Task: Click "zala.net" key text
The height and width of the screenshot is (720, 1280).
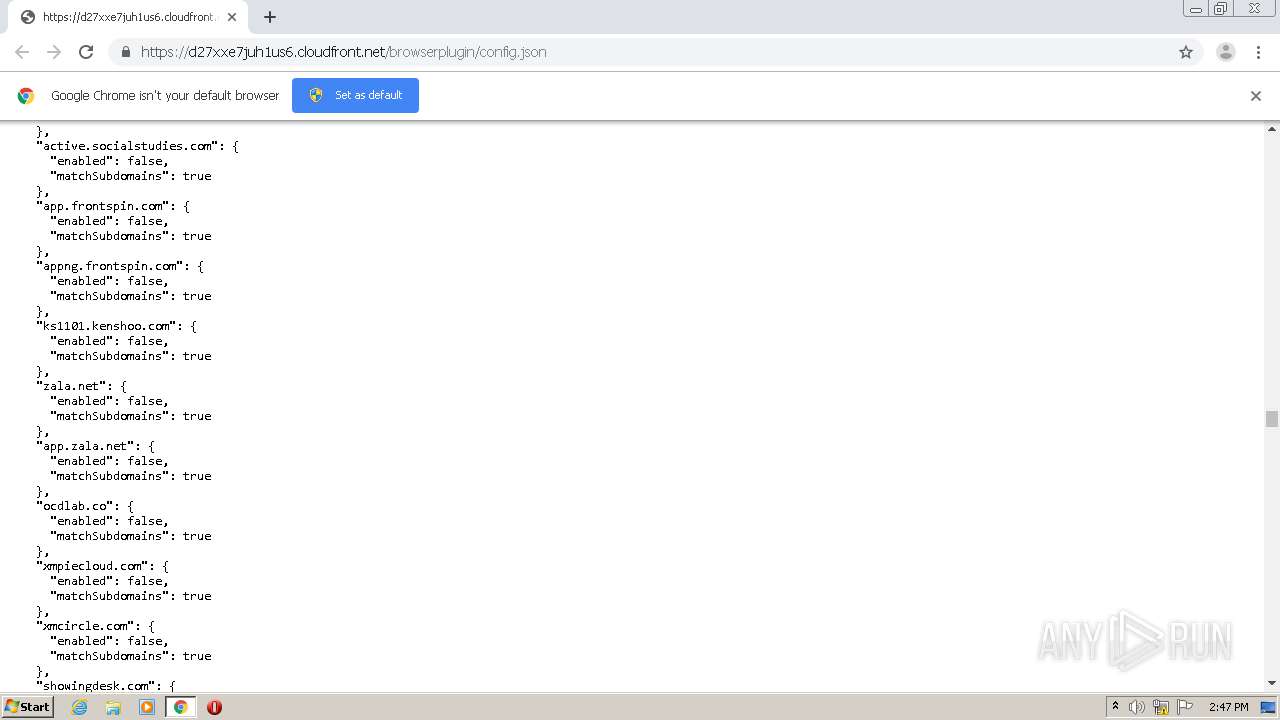Action: pos(72,386)
